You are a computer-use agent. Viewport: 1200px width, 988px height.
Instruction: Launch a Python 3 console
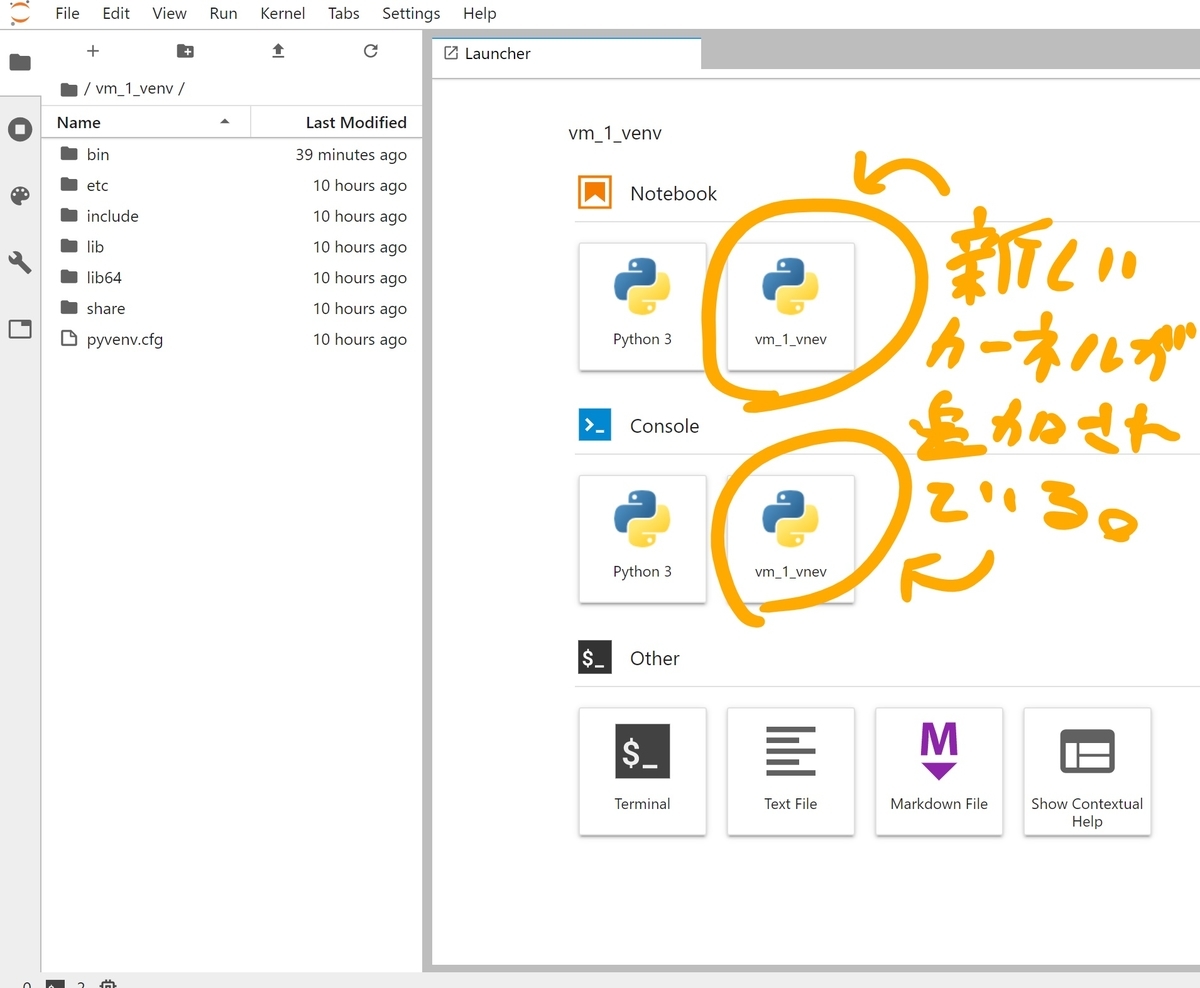[x=642, y=539]
